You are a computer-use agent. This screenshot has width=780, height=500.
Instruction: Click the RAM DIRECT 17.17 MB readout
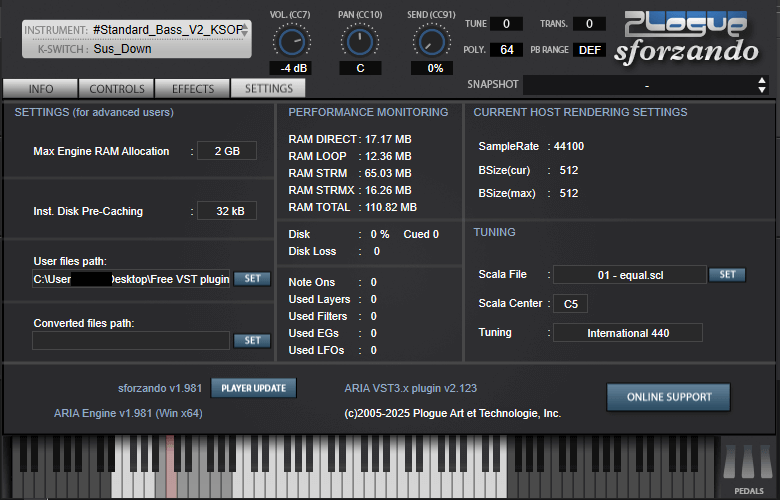click(350, 139)
